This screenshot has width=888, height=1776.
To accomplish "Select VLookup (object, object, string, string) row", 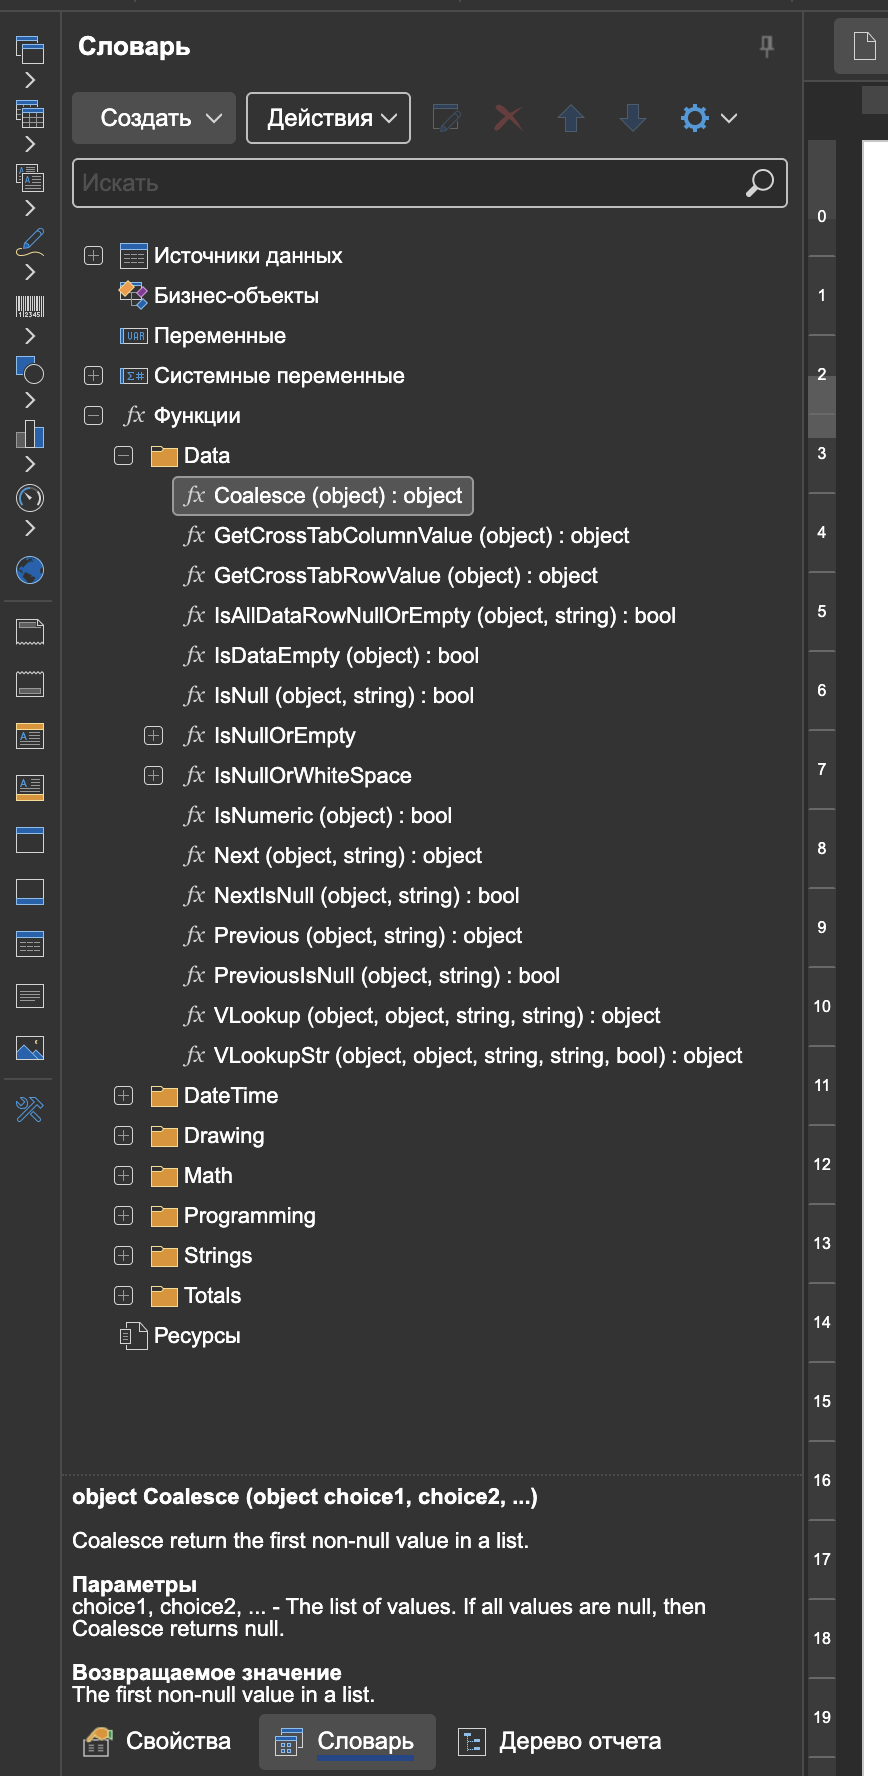I will coord(421,1016).
